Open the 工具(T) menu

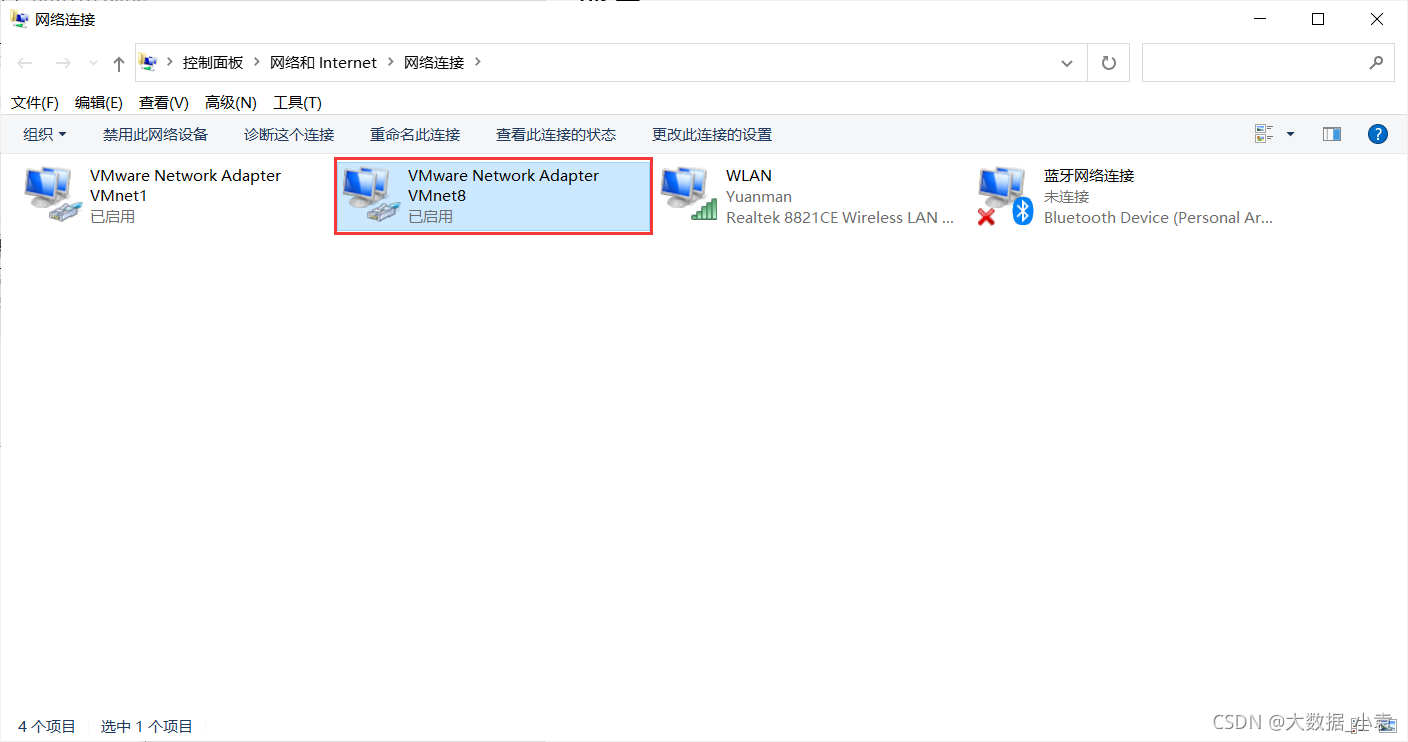pyautogui.click(x=298, y=103)
